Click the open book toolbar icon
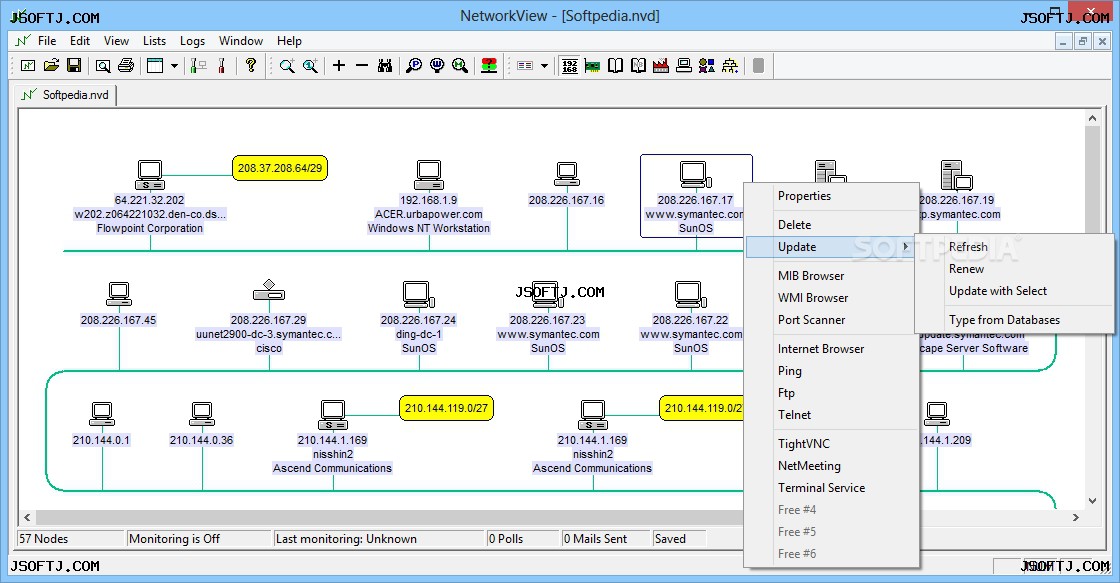The image size is (1120, 583). [x=615, y=66]
